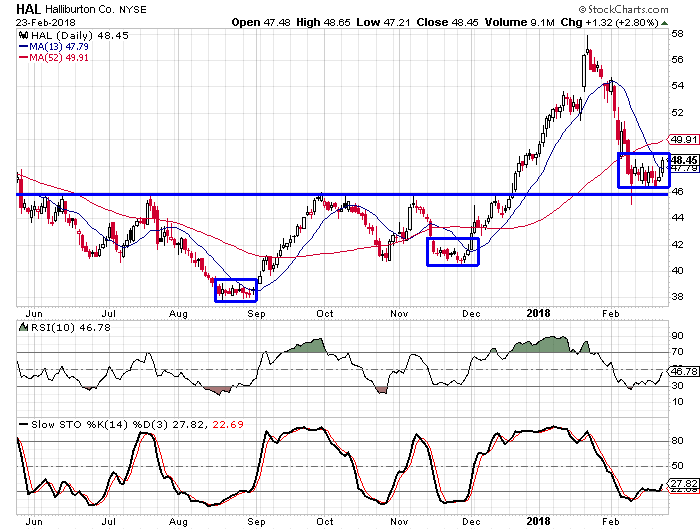Click the candlestick icon beside HAL (Daily)

24,35
